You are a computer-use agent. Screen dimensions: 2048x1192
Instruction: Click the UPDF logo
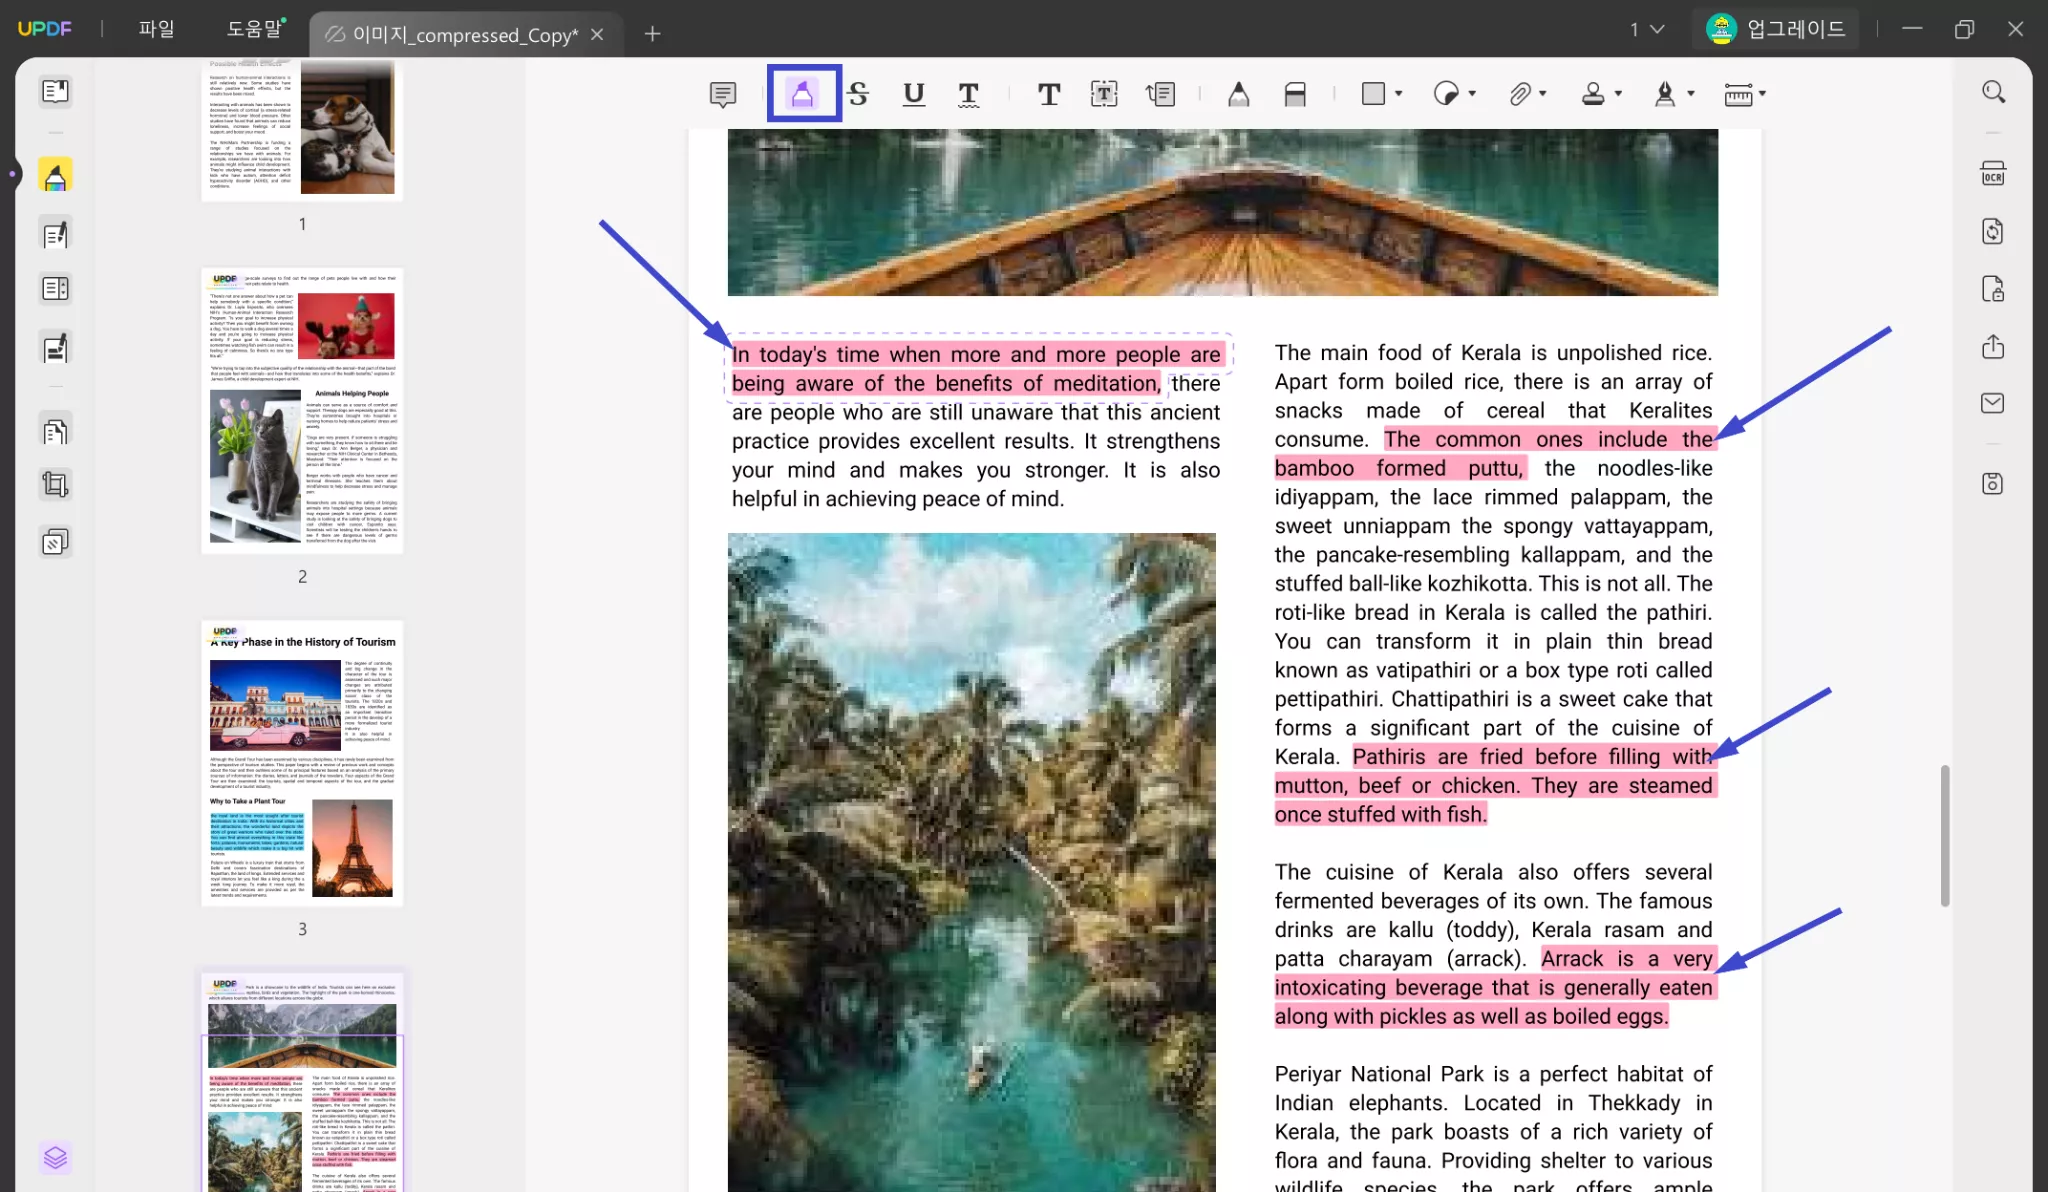point(45,29)
